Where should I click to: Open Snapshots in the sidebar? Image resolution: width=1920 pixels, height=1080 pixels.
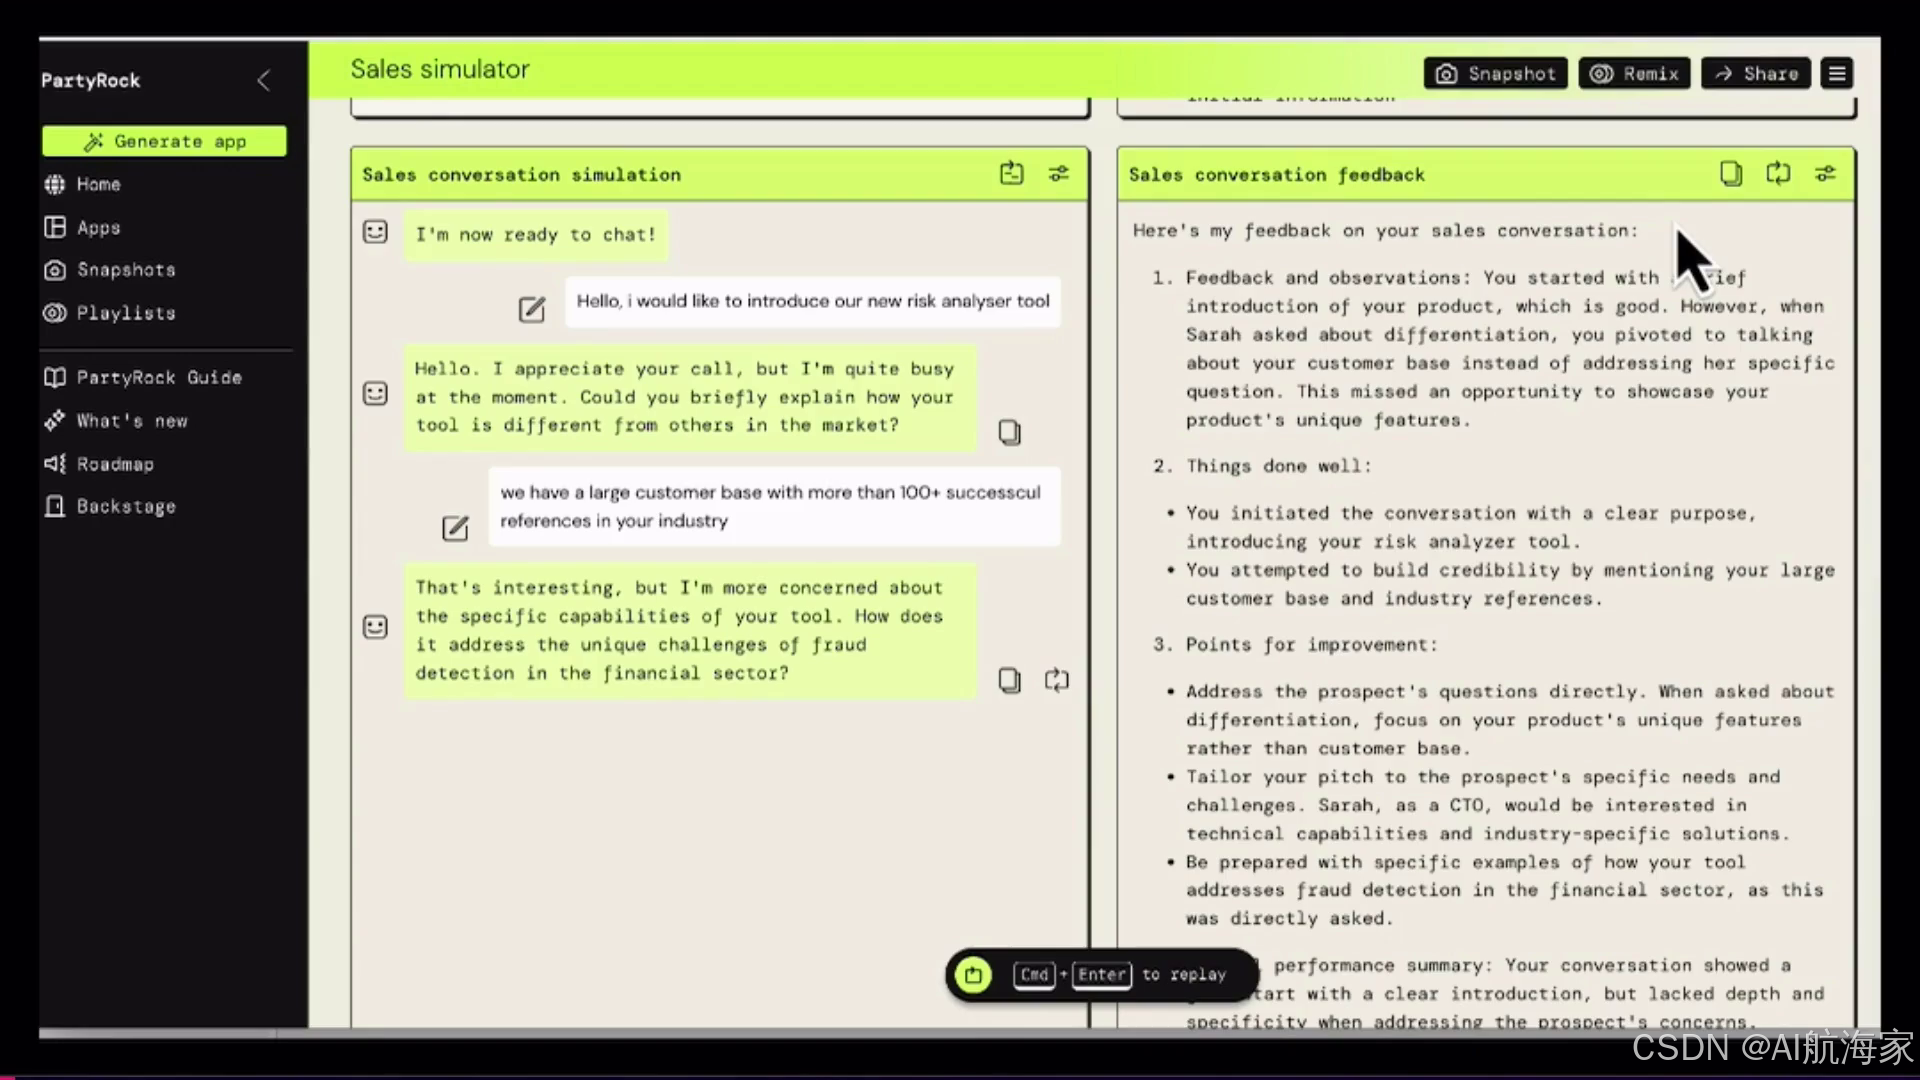[x=125, y=270]
